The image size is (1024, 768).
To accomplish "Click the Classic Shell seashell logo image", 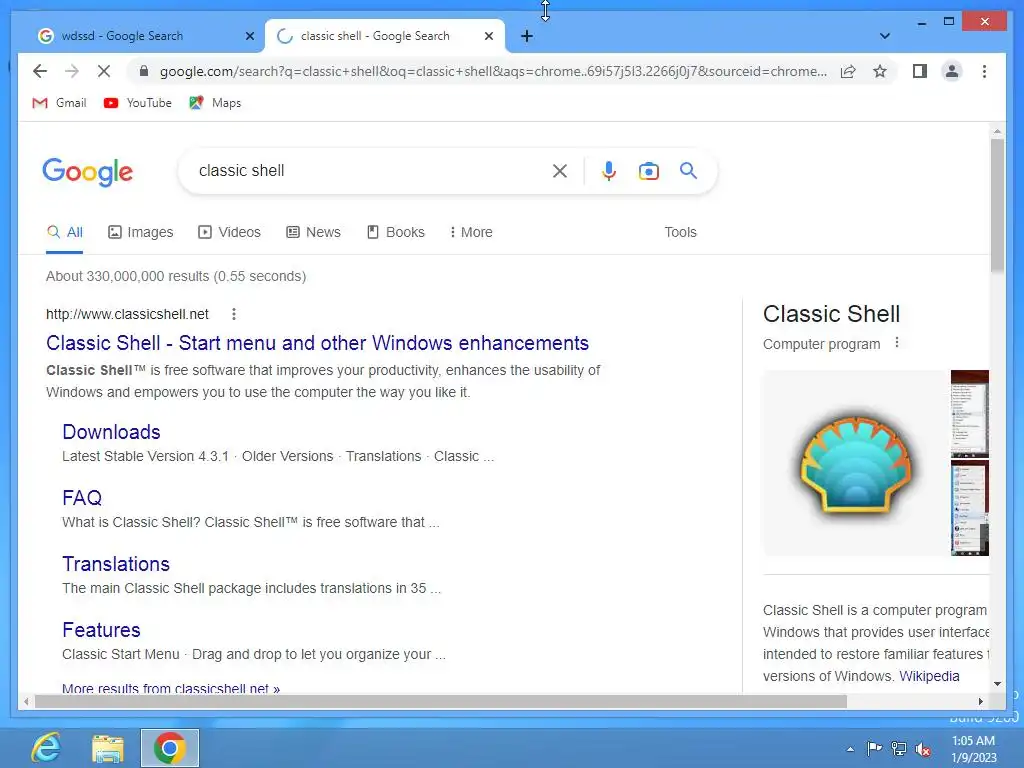I will [x=855, y=463].
